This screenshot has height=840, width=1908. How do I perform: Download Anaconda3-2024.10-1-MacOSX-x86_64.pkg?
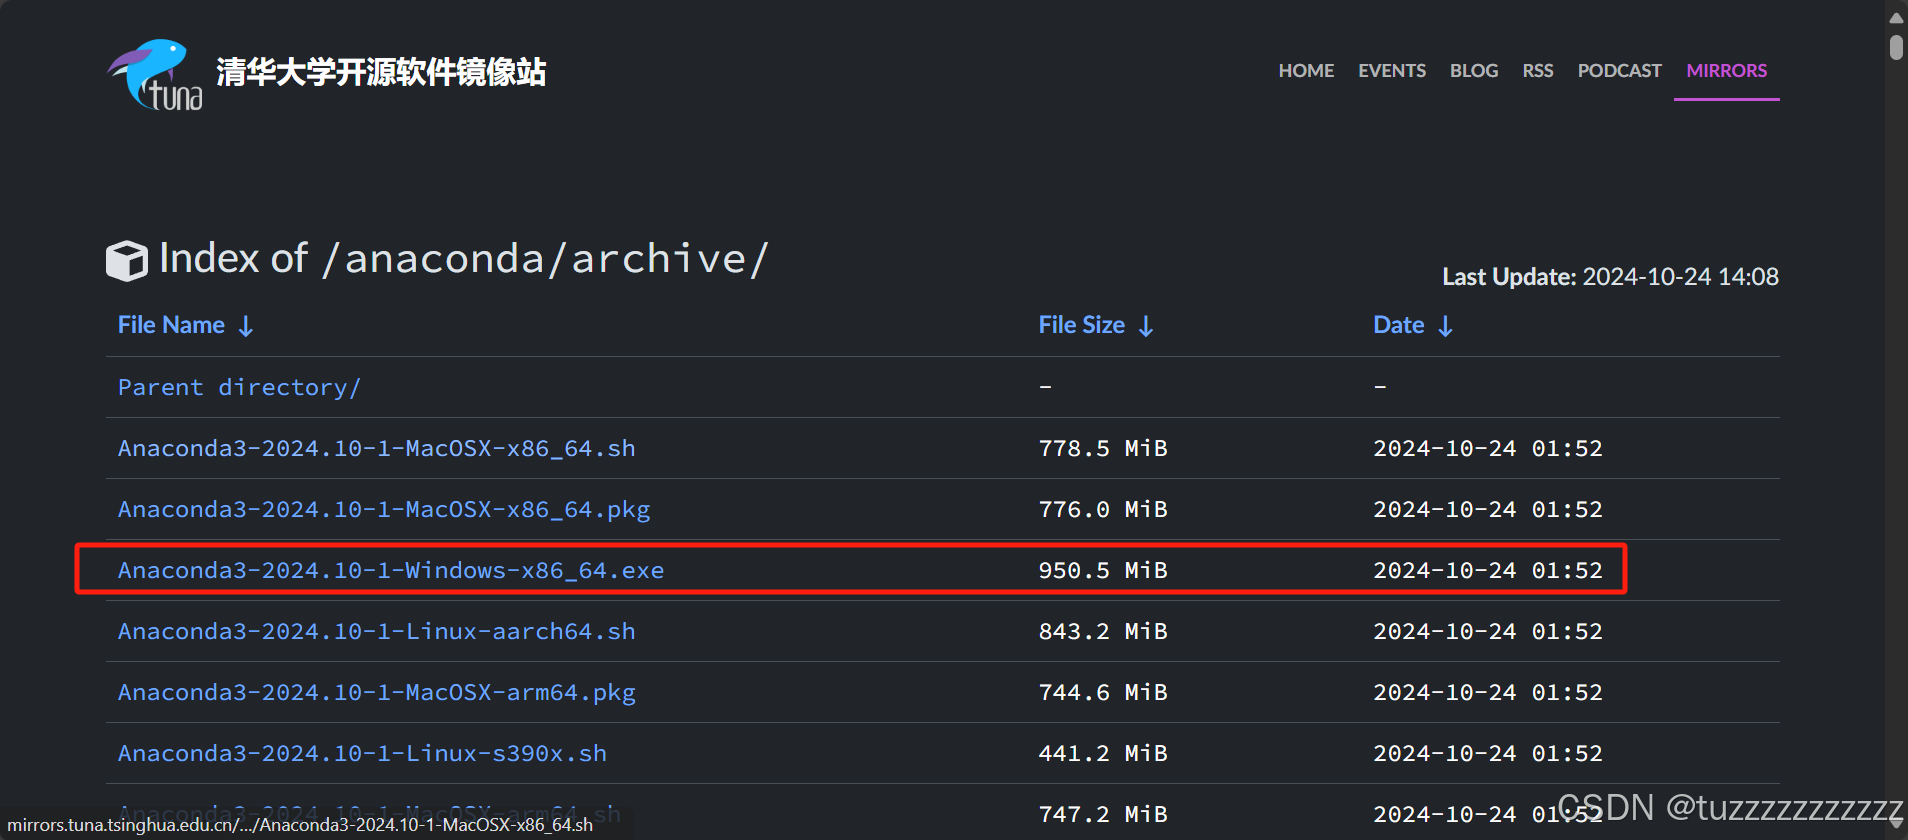click(384, 509)
